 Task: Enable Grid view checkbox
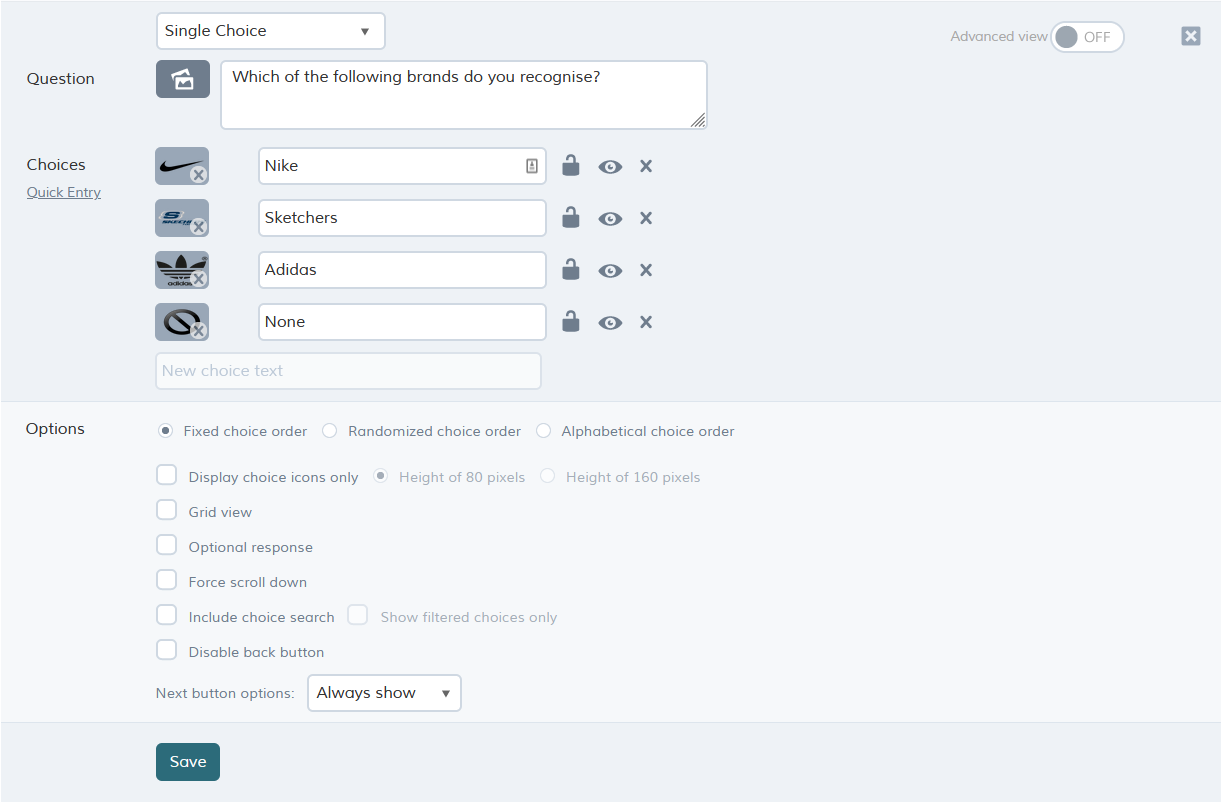(167, 510)
